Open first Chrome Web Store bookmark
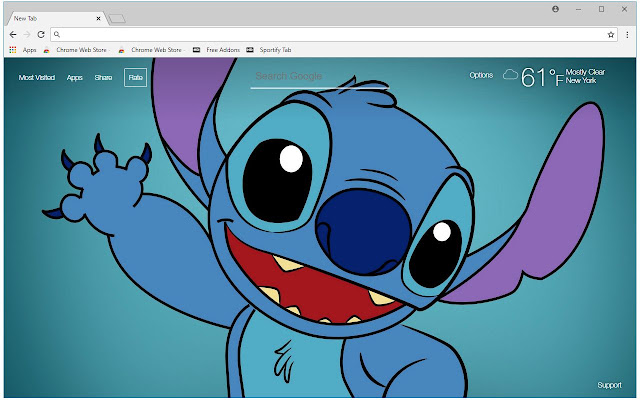 pos(76,50)
